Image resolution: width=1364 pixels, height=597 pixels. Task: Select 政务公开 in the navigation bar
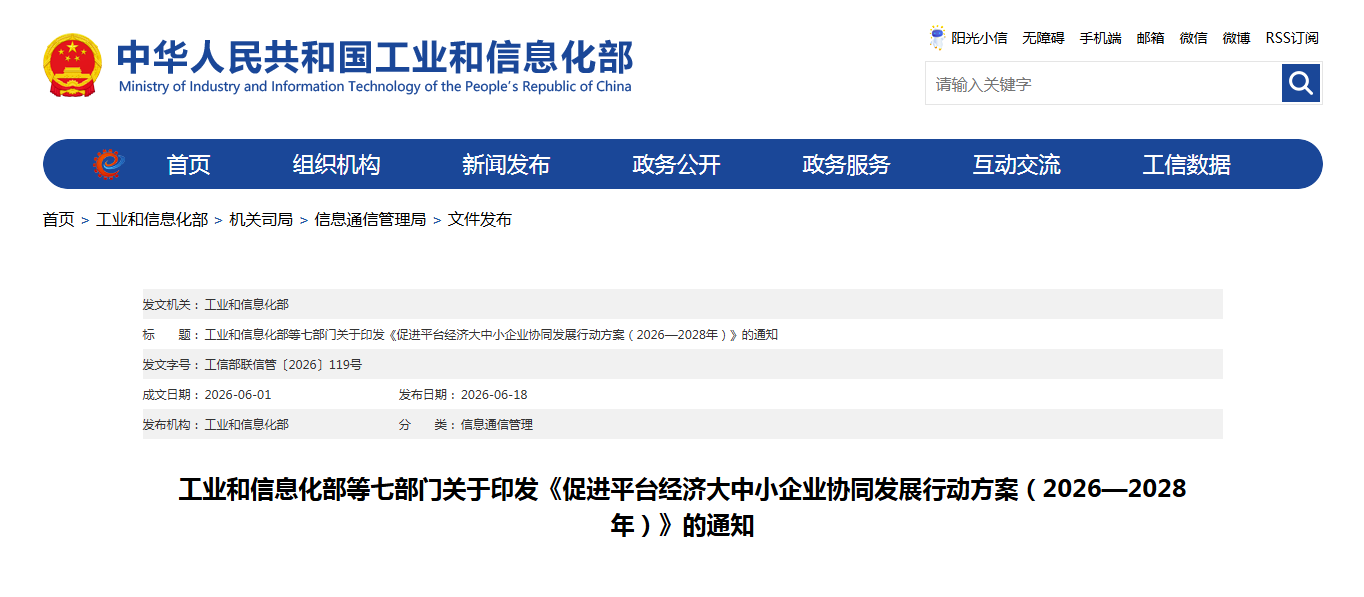click(x=676, y=165)
